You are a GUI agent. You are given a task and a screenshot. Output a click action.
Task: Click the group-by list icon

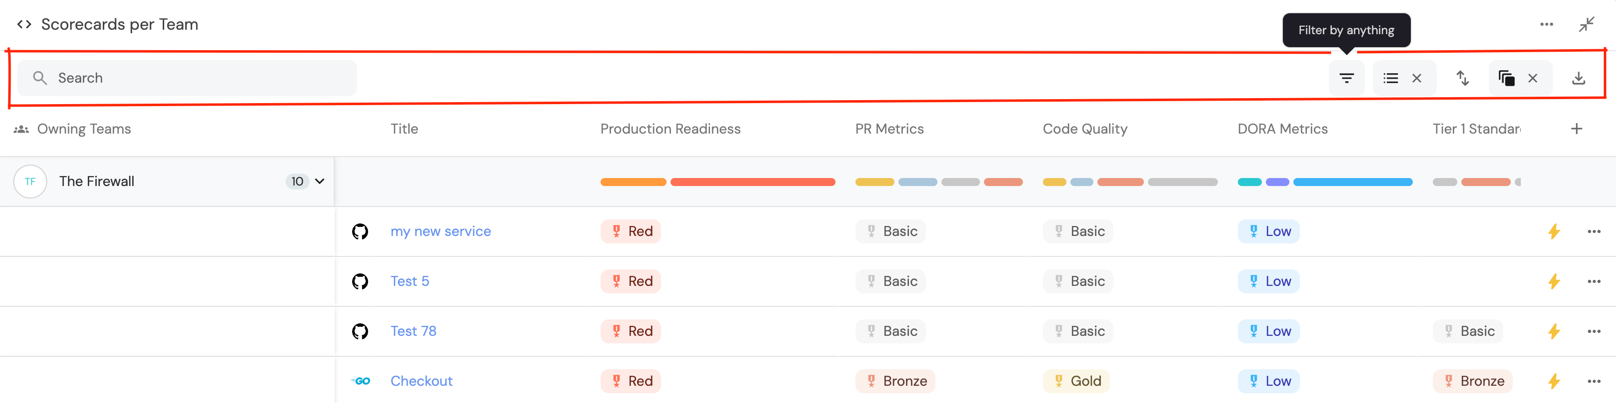coord(1390,78)
